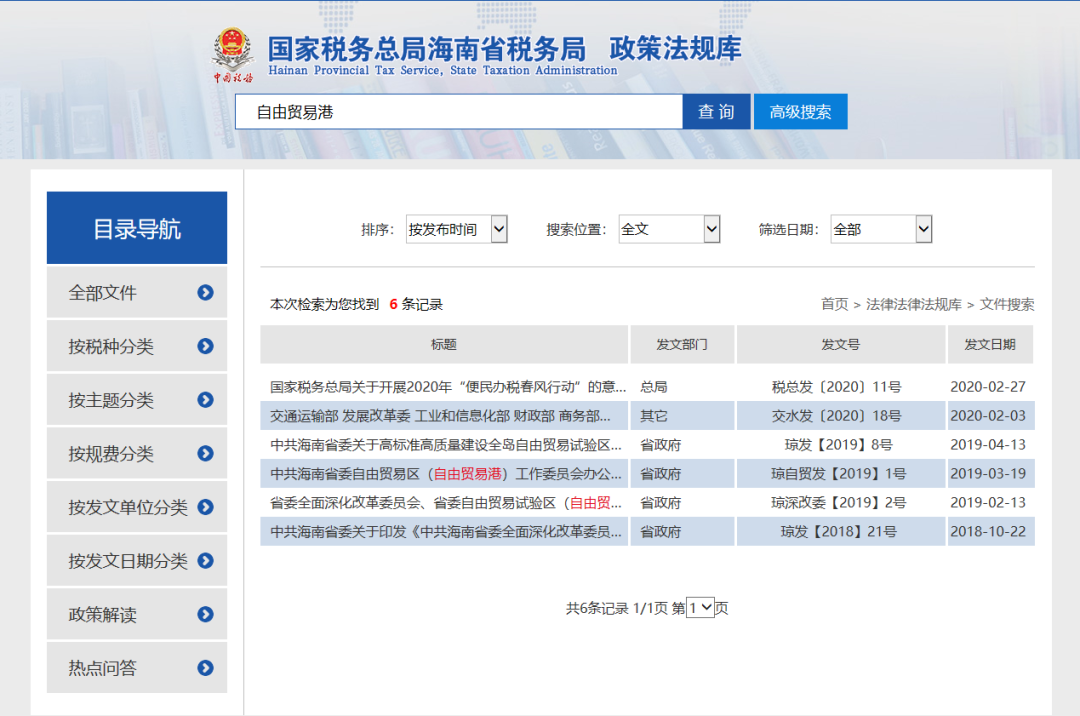Click the date 2019-02-13

tap(988, 503)
